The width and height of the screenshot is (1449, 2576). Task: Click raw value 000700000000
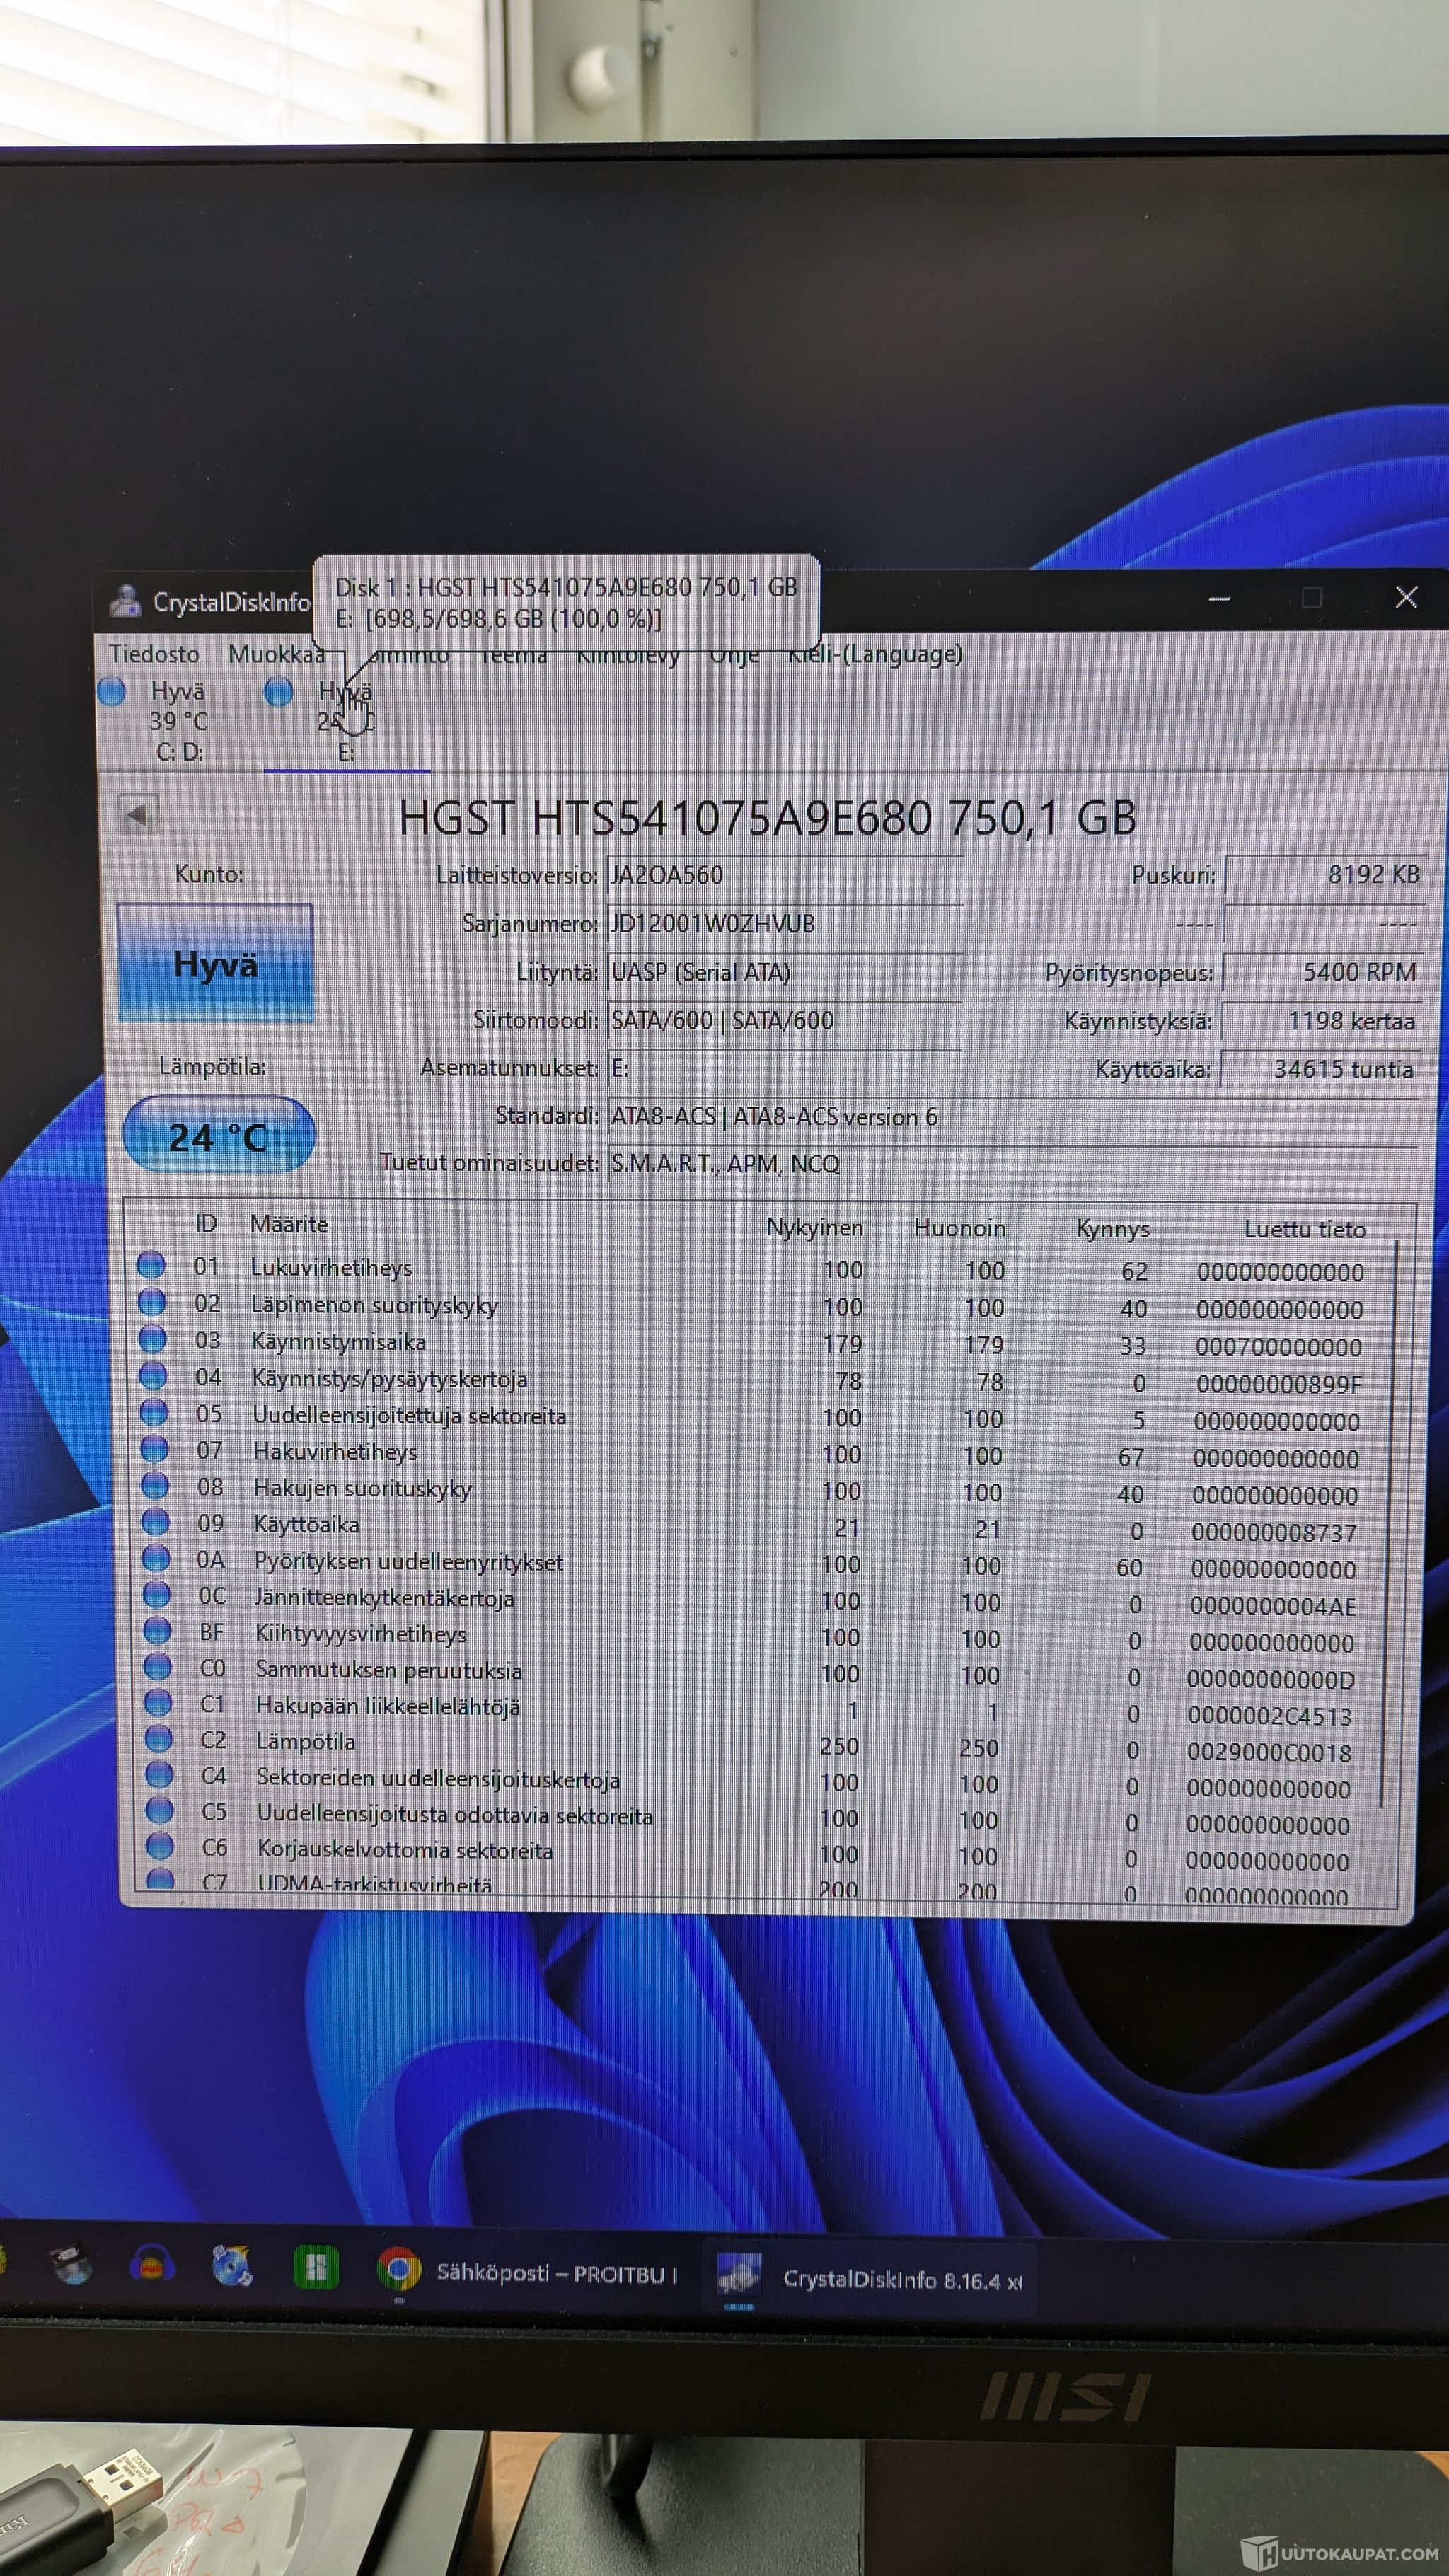1279,1347
